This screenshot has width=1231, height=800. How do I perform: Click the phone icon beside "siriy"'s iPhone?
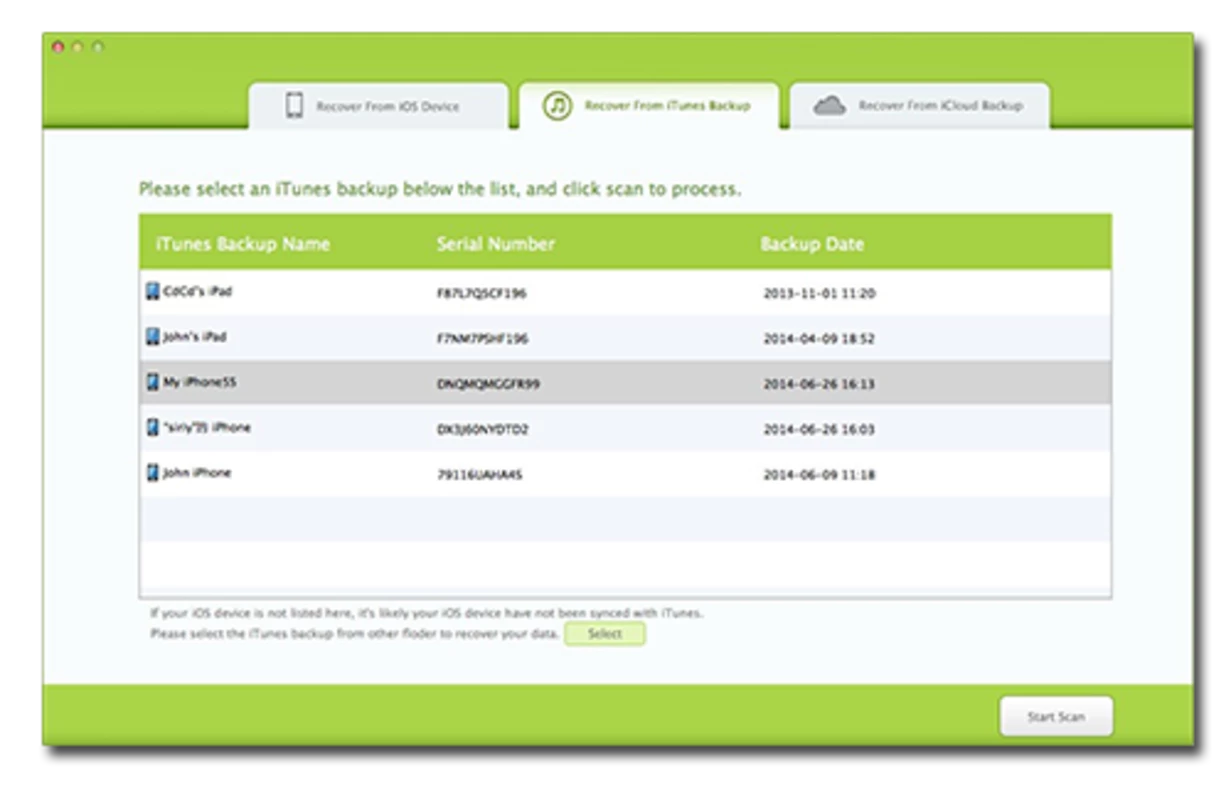click(152, 427)
